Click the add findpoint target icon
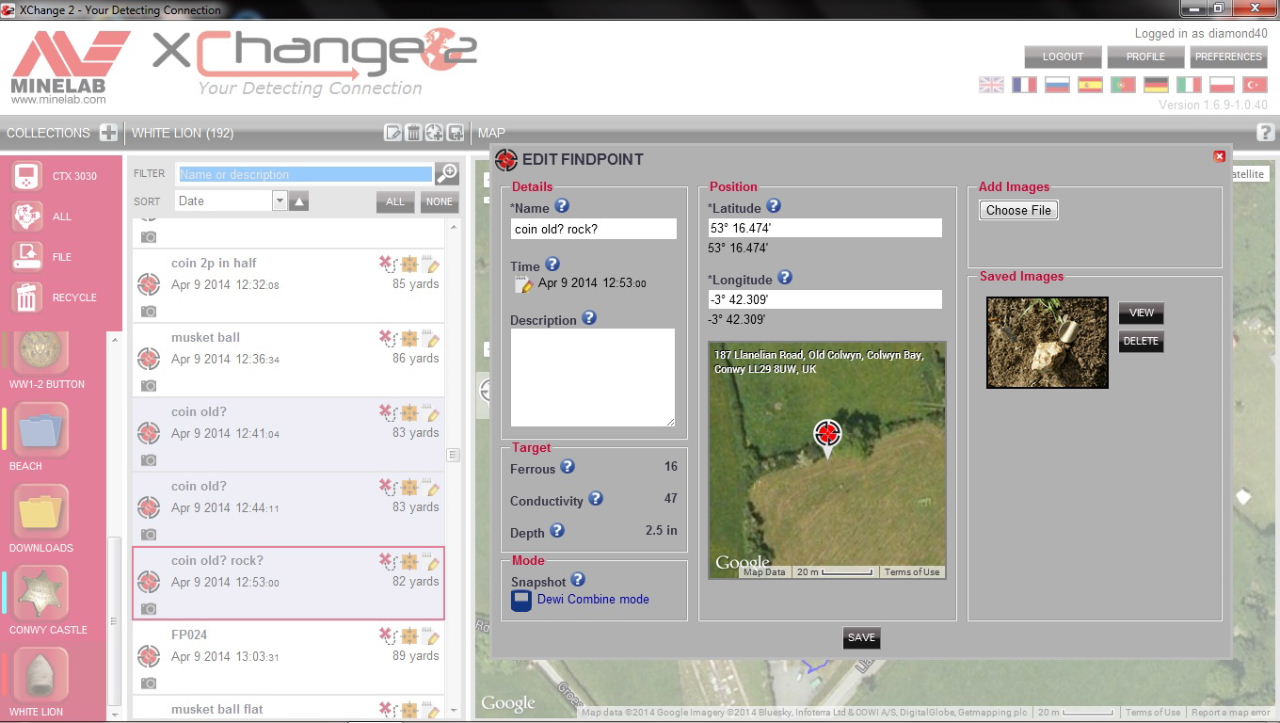Image resolution: width=1280 pixels, height=723 pixels. point(434,133)
